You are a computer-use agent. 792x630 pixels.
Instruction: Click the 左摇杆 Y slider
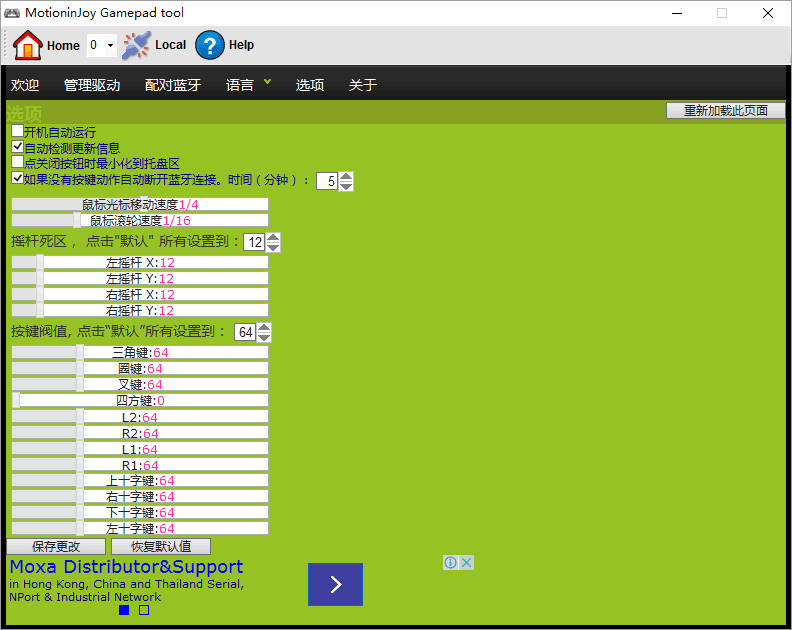pos(140,278)
